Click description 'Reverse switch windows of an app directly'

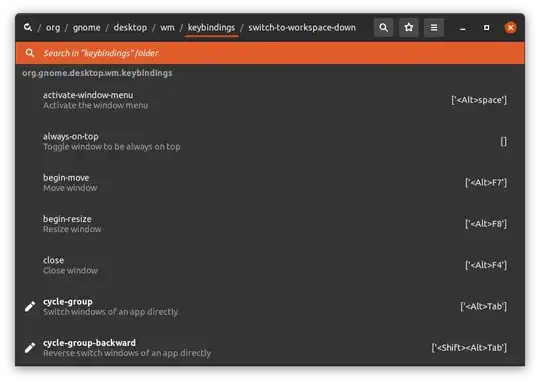(127, 353)
